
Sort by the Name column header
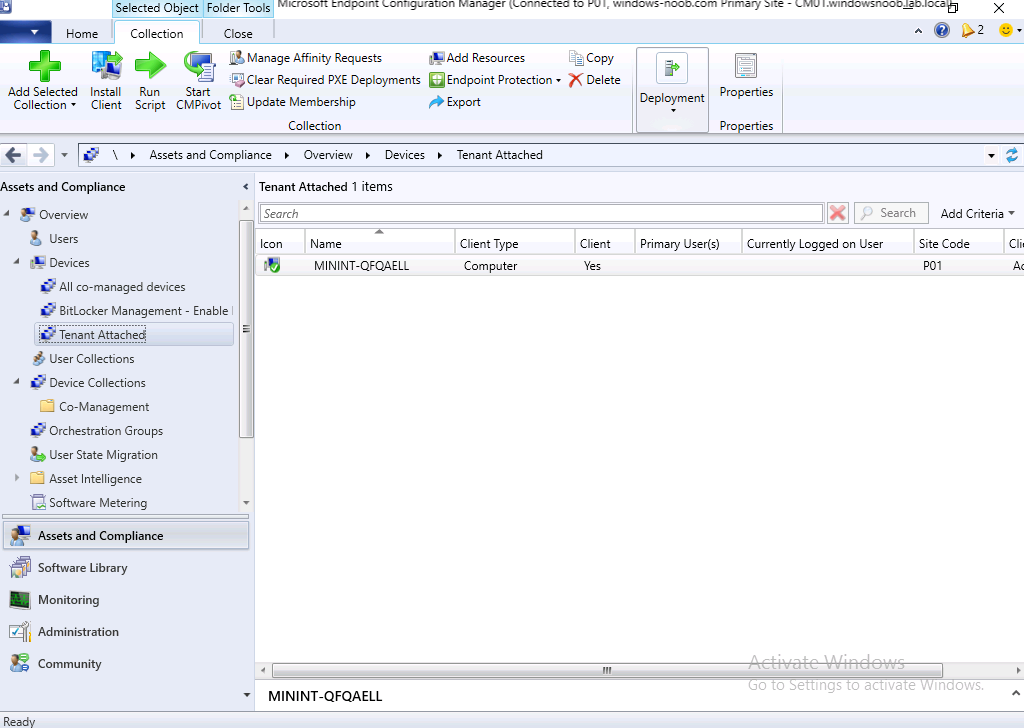(379, 243)
